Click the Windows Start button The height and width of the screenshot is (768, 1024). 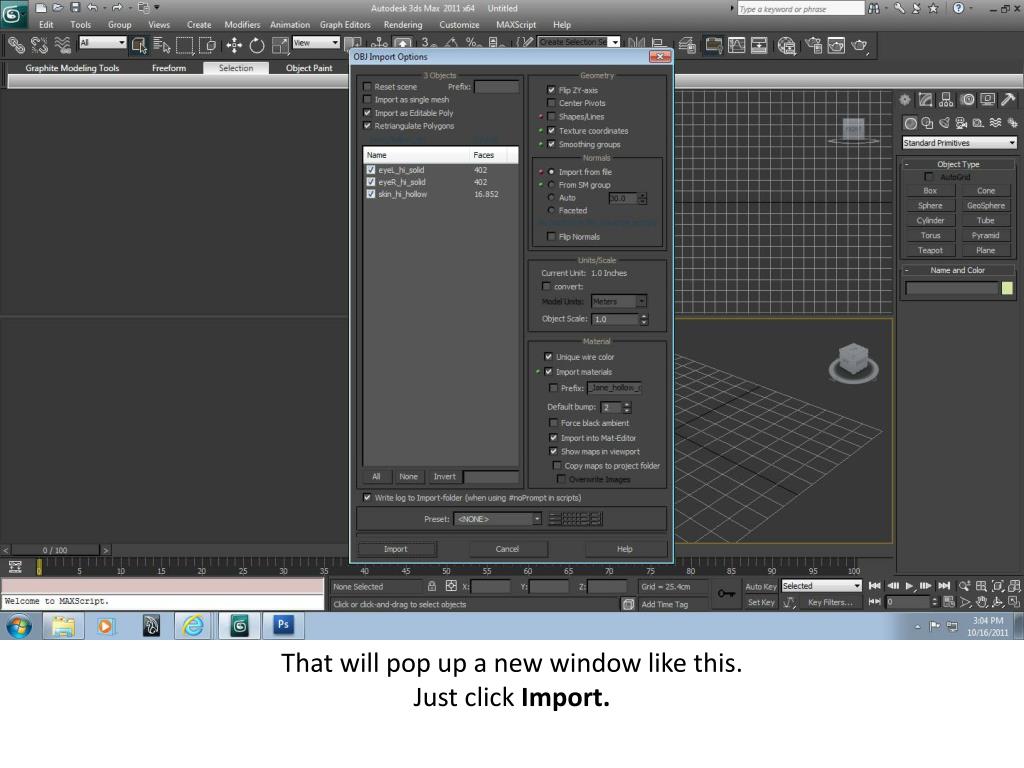point(19,626)
